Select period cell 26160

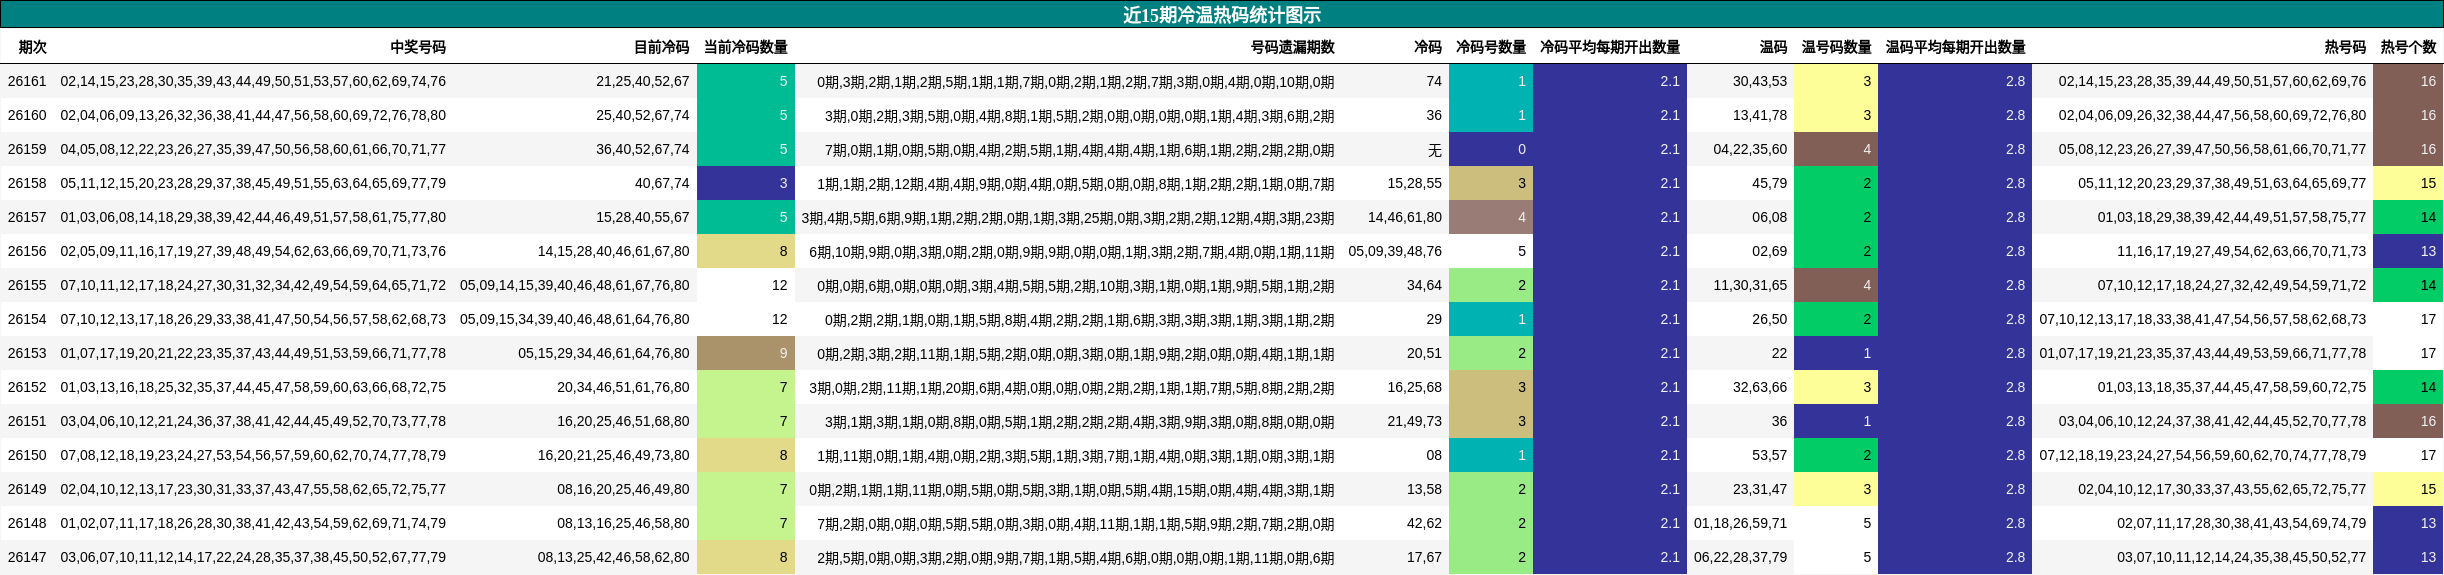click(x=27, y=115)
